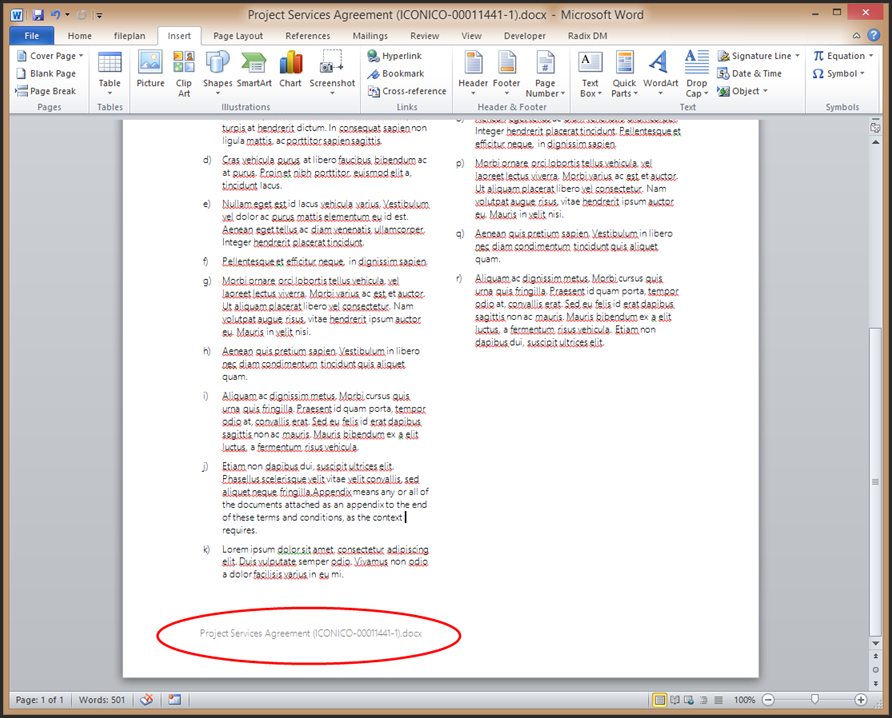Open the File tab

[x=32, y=36]
